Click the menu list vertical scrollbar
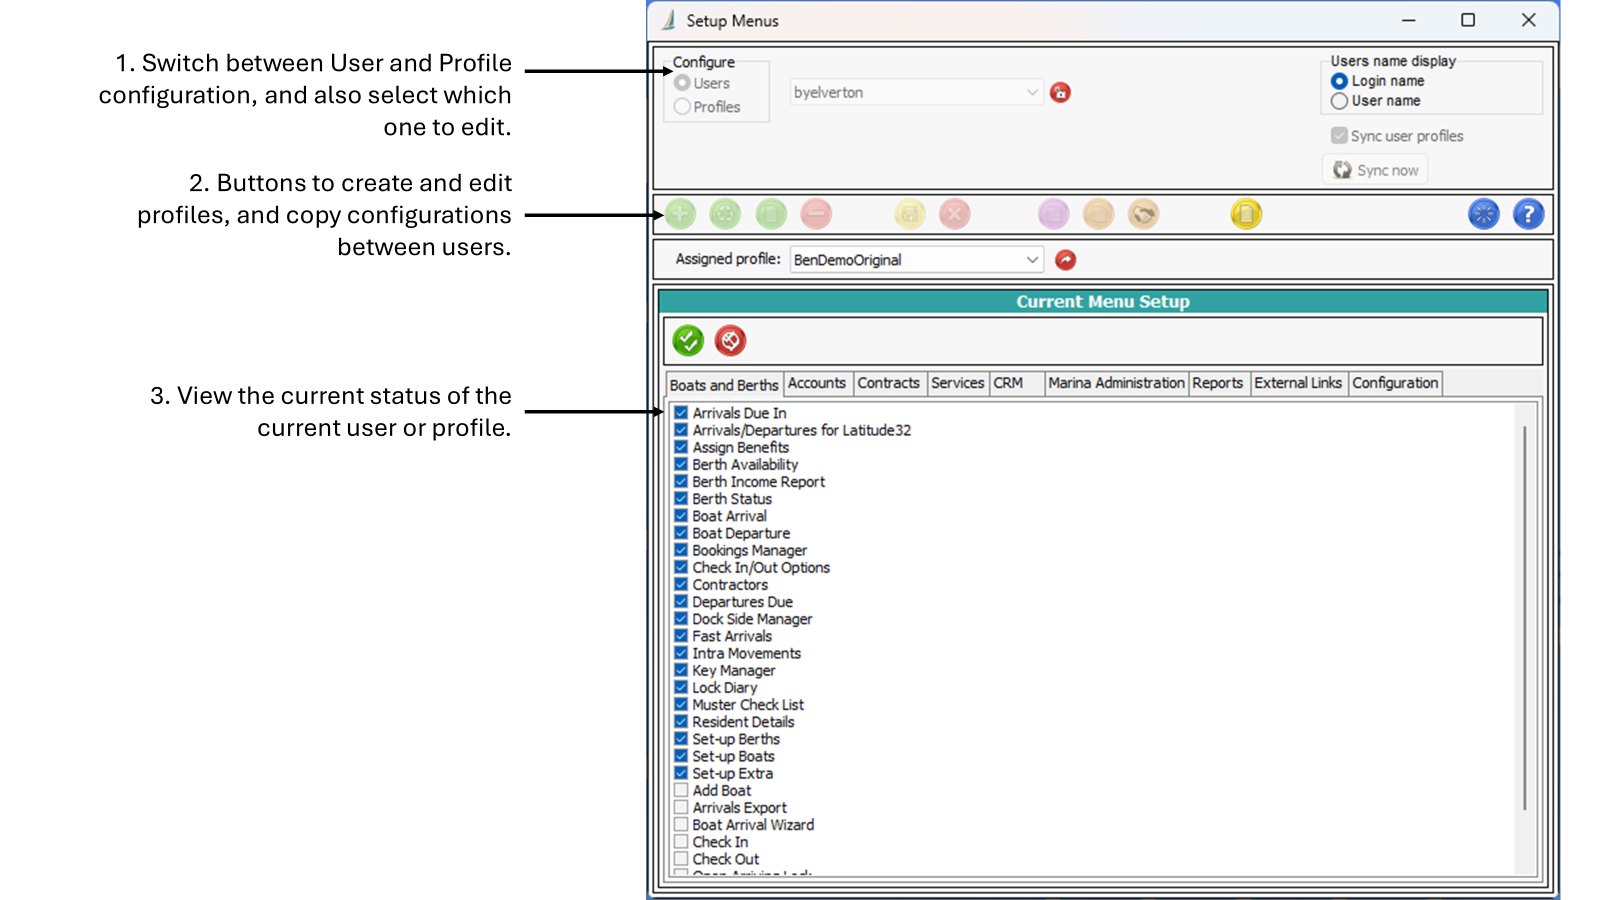This screenshot has height=900, width=1600. pyautogui.click(x=1524, y=620)
